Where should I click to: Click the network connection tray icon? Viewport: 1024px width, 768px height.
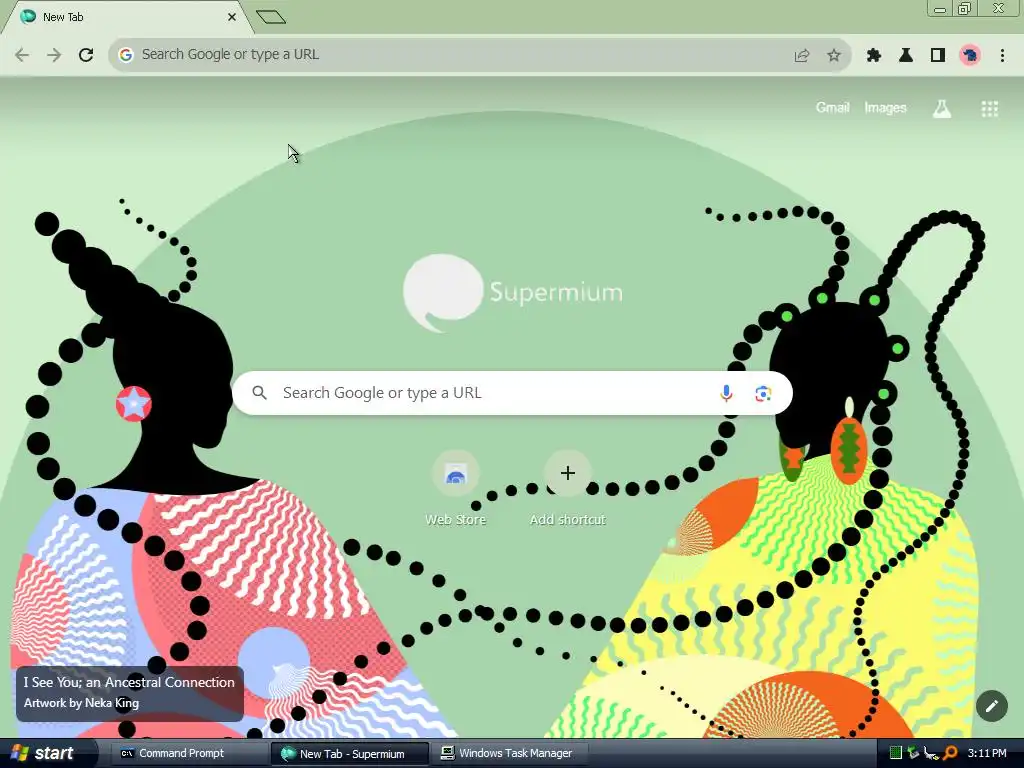931,754
